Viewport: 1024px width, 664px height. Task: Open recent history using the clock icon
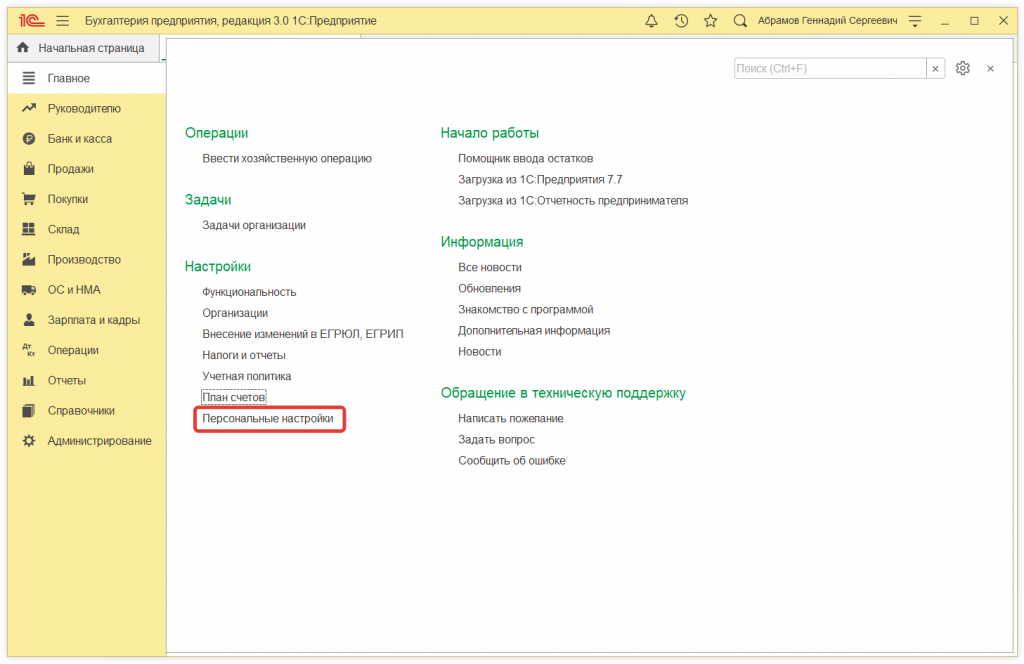(x=681, y=19)
